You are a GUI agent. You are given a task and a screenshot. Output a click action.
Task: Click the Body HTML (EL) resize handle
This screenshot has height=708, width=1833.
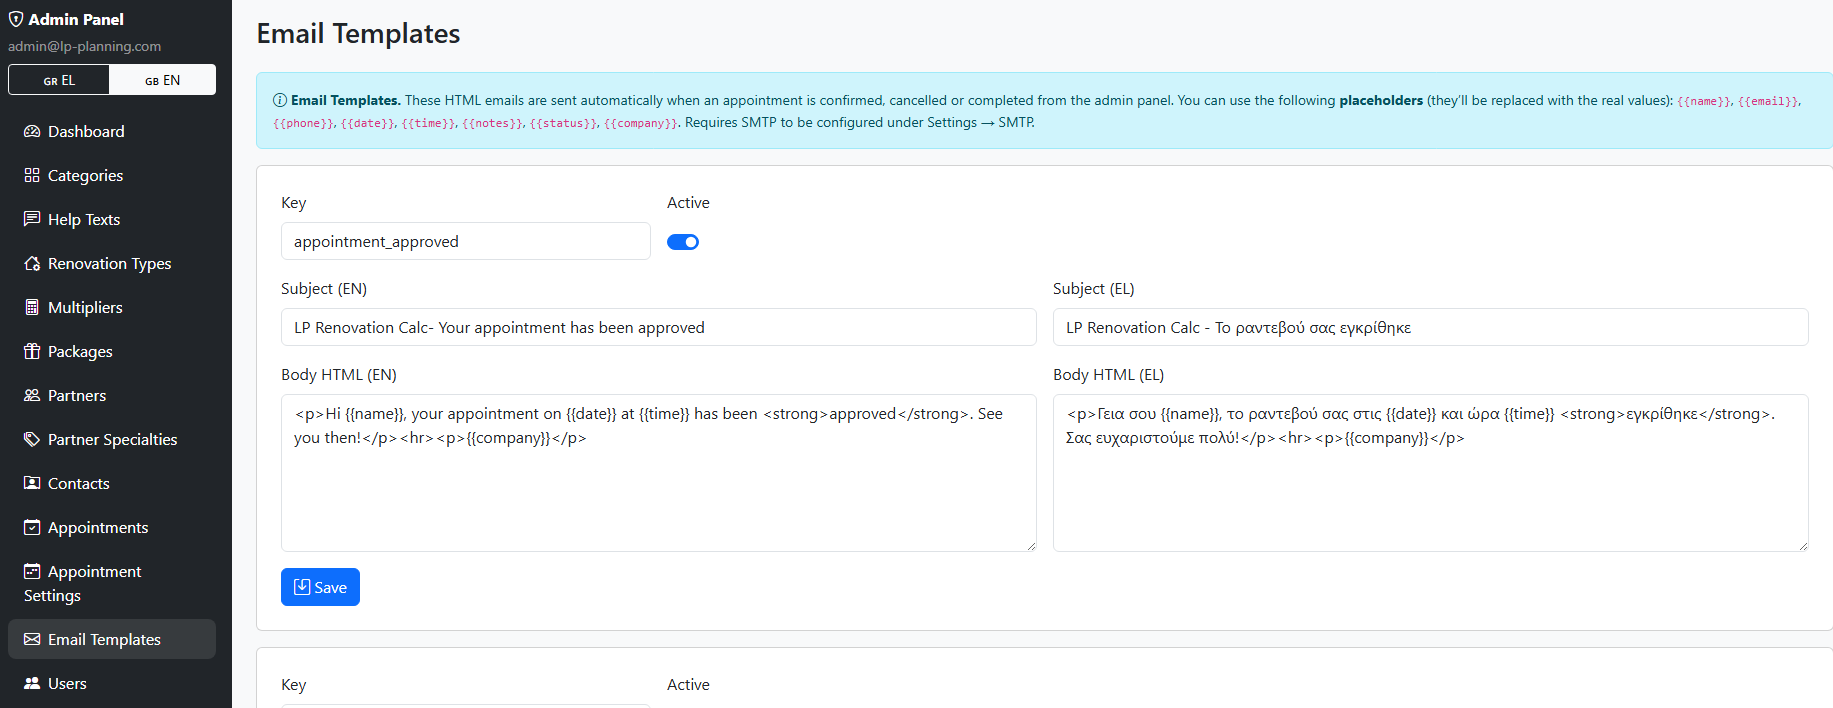pyautogui.click(x=1803, y=546)
